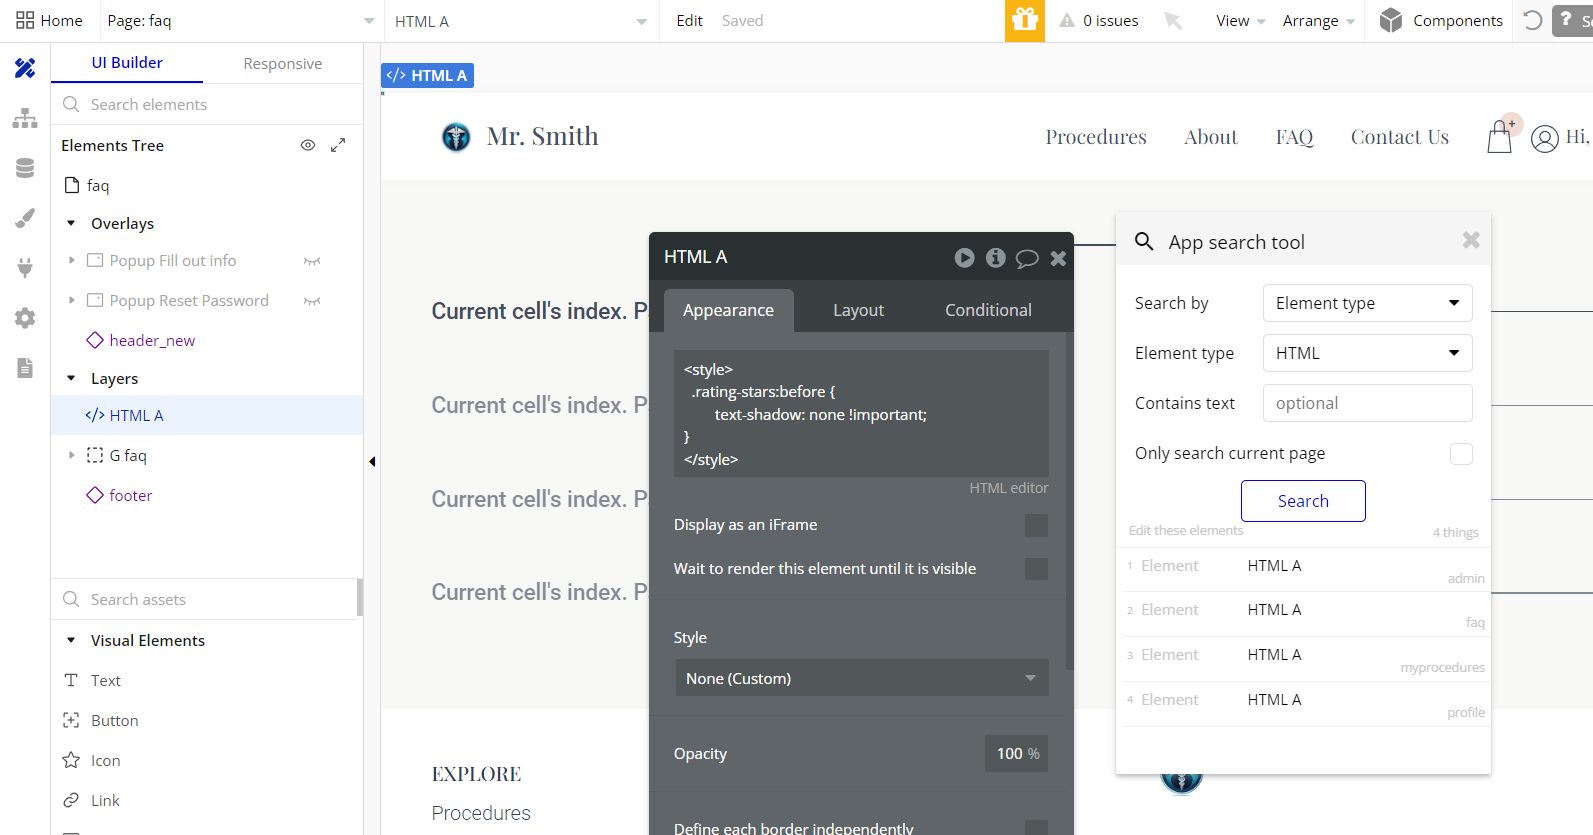Open the Edit menu
1593x835 pixels.
(689, 21)
